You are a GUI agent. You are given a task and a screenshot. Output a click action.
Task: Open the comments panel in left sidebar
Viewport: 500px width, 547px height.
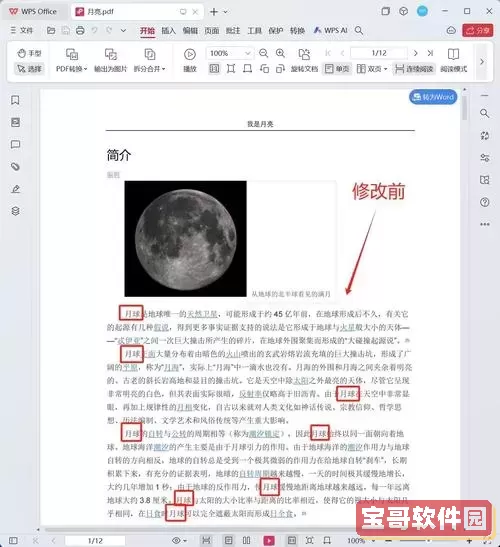(15, 144)
